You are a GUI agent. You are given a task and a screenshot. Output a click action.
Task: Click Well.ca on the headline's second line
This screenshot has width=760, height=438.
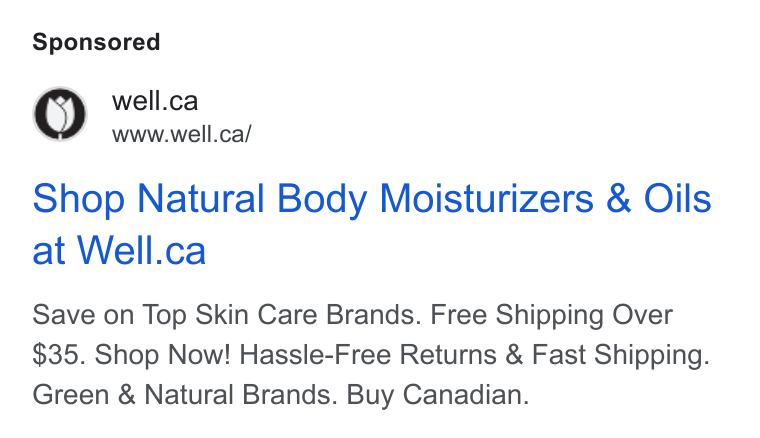pyautogui.click(x=142, y=250)
